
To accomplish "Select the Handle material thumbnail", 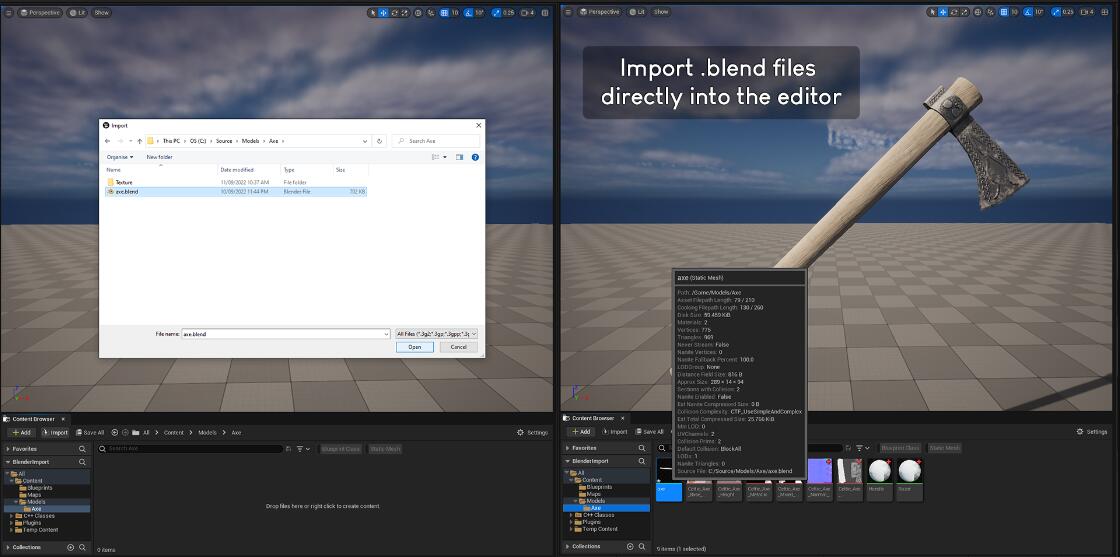I will tap(879, 479).
